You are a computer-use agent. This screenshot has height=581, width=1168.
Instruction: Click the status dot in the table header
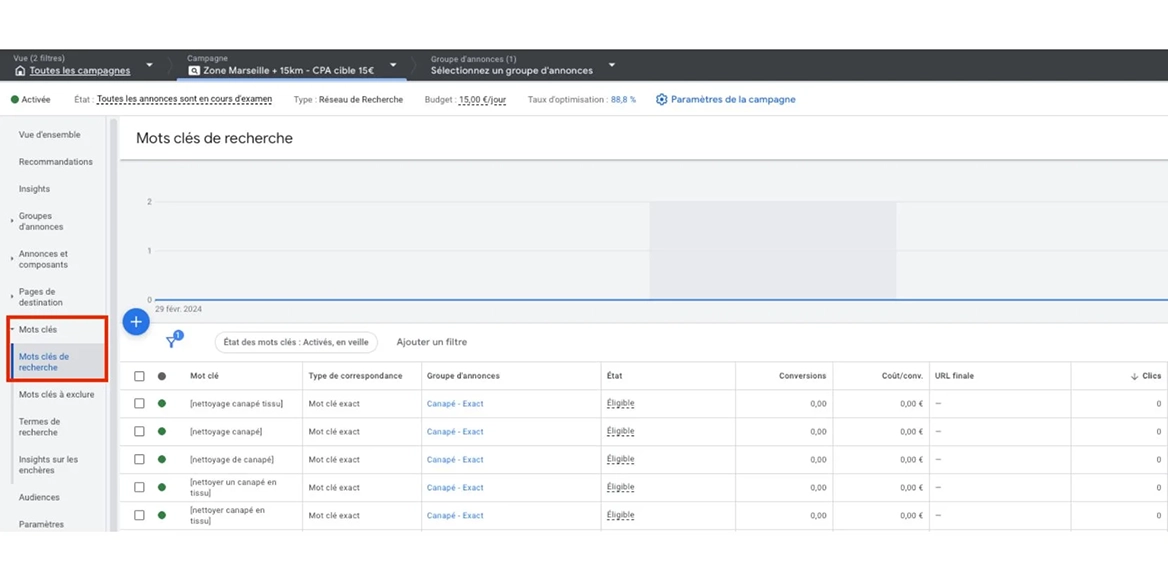coord(162,376)
